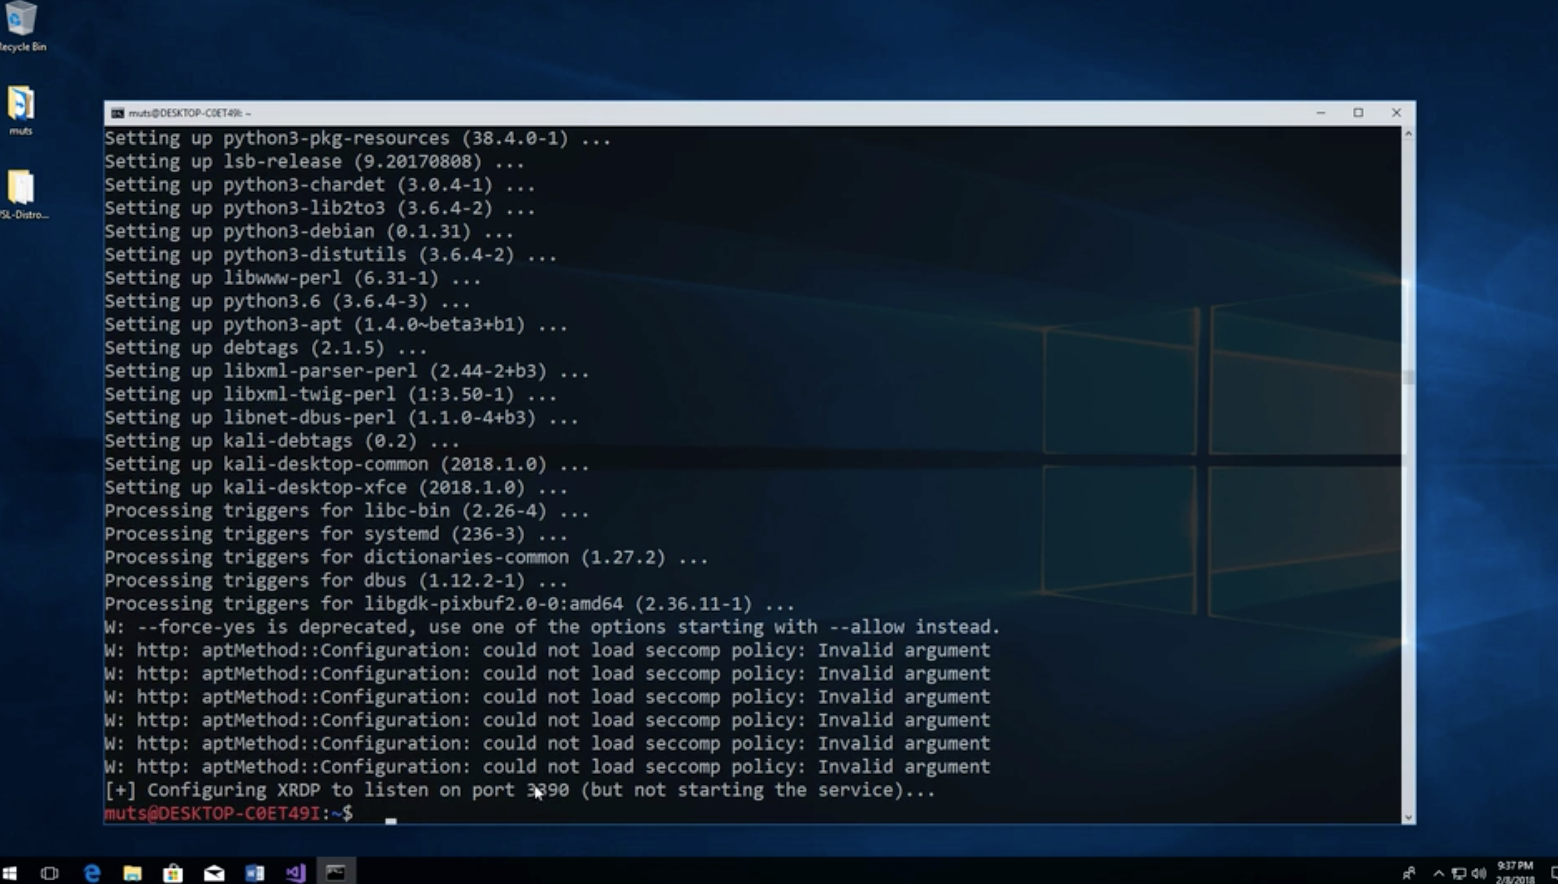Click 'Setting up kali-debtags' line
The width and height of the screenshot is (1558, 884).
(x=282, y=441)
